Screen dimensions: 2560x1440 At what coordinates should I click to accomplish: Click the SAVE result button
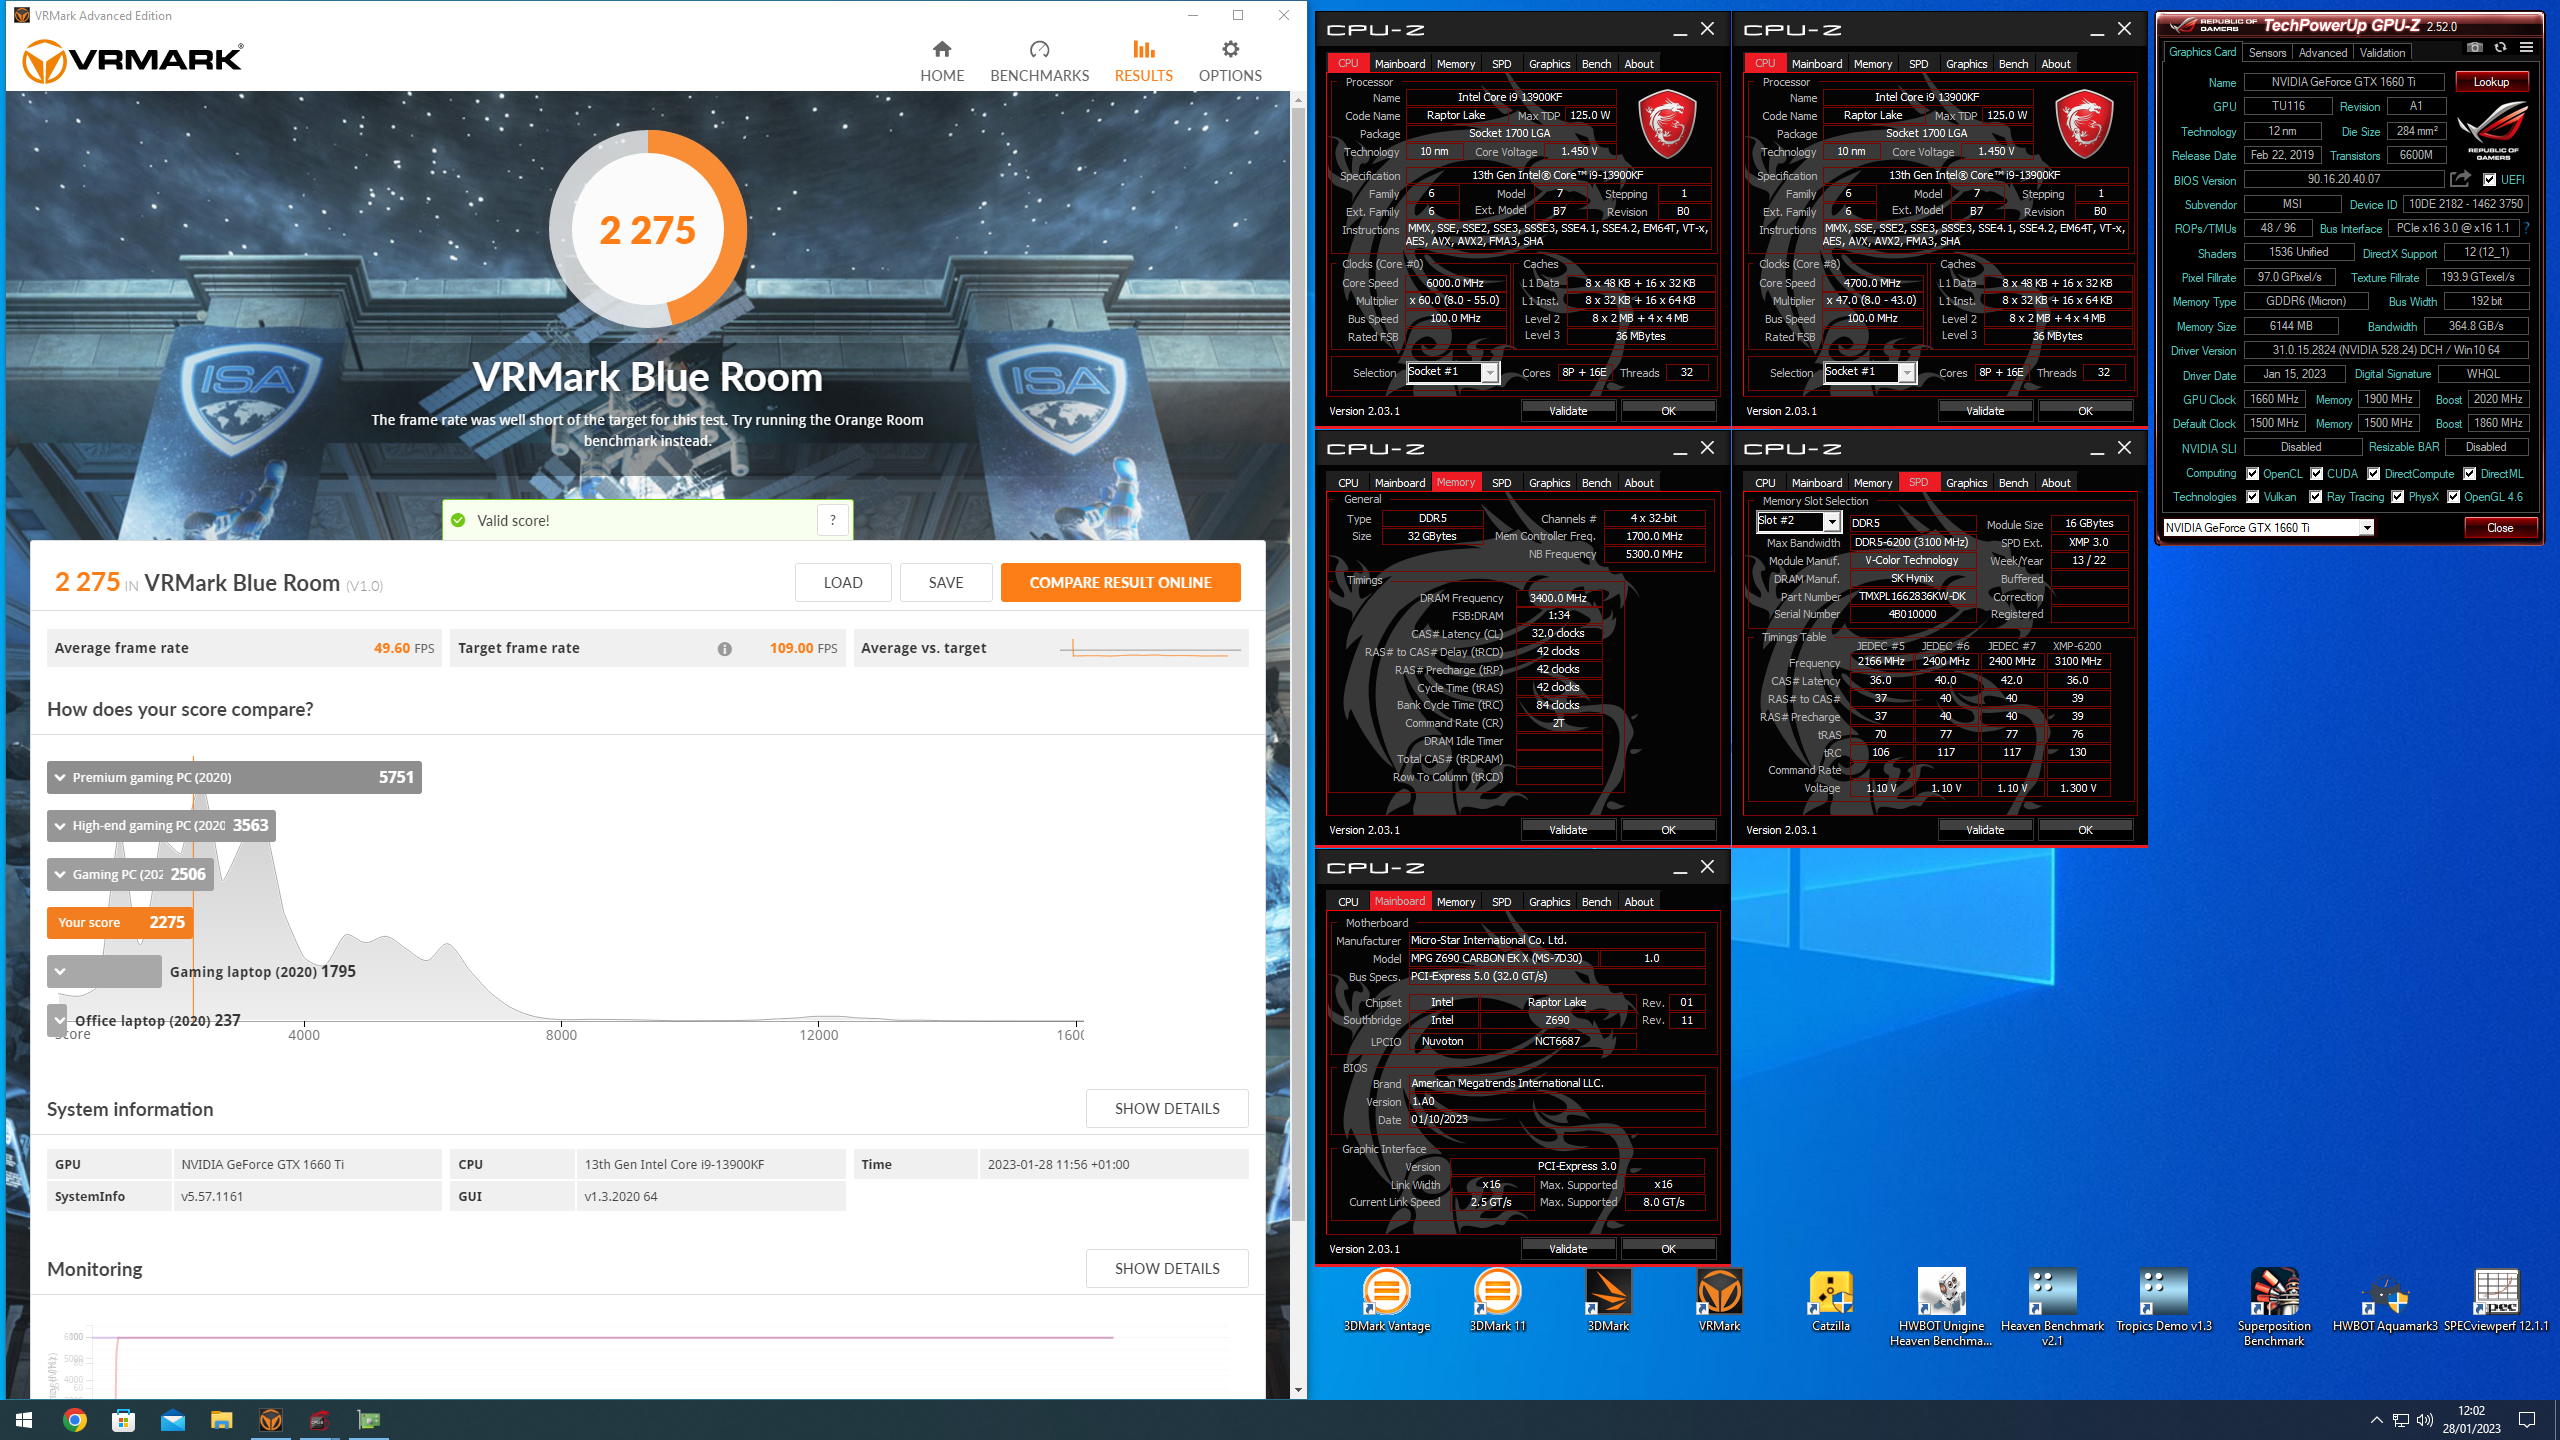click(945, 583)
